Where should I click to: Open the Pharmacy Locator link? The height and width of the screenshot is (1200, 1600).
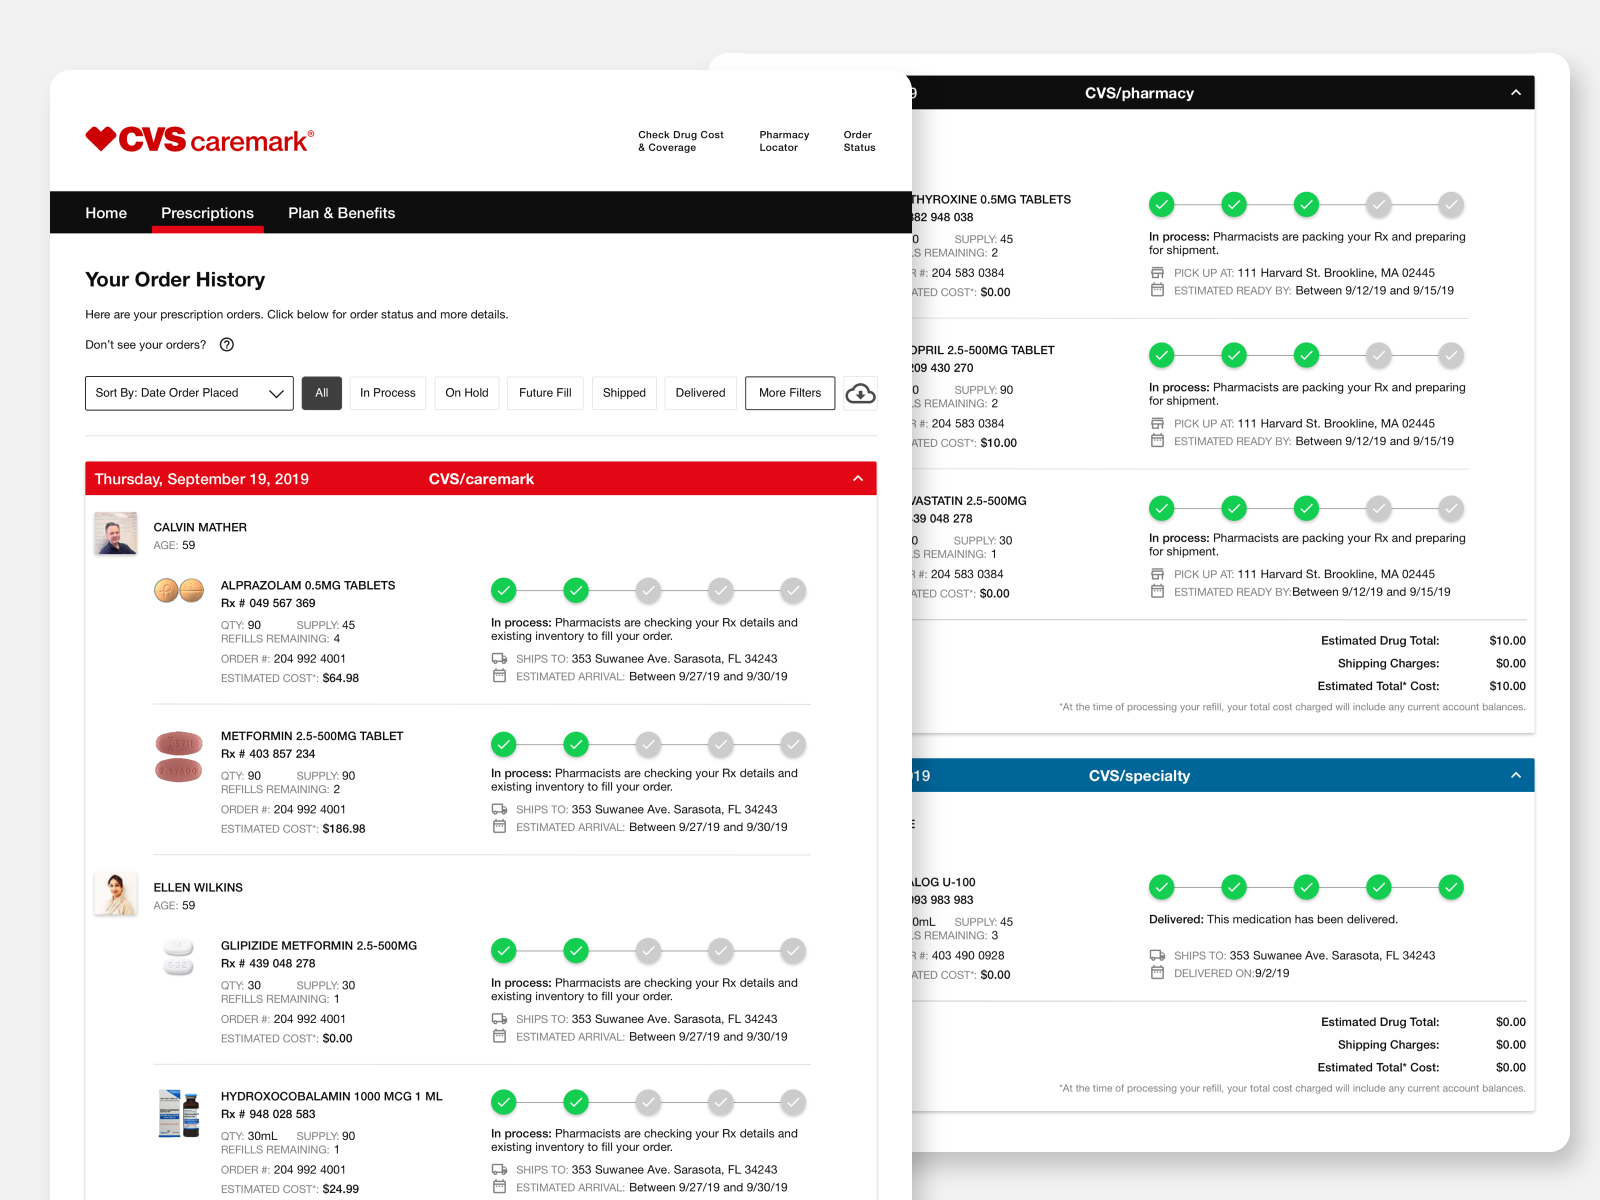click(784, 141)
